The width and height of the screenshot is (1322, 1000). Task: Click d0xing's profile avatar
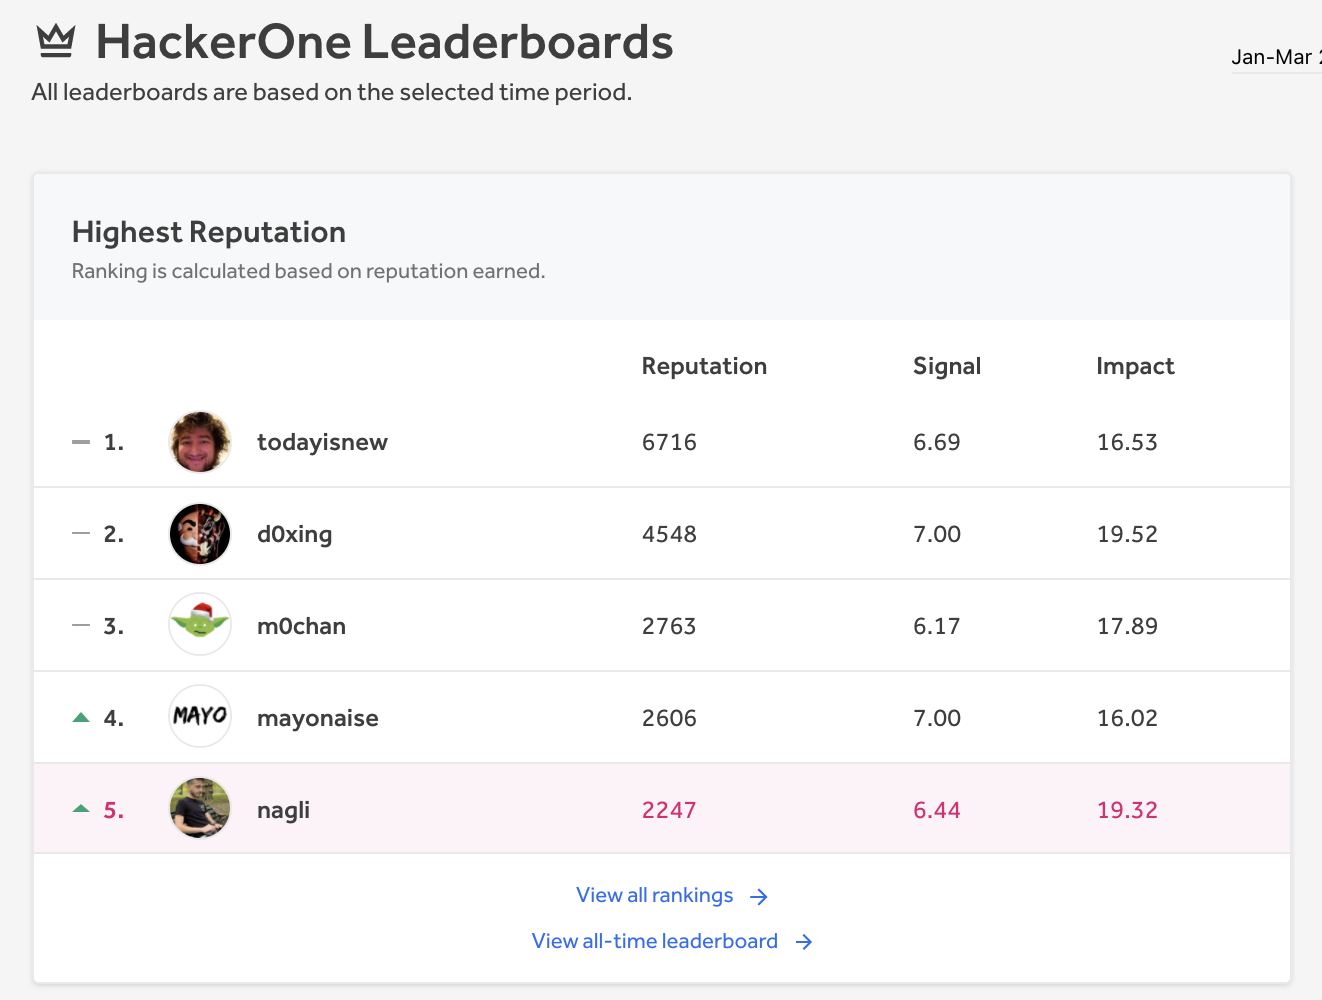[200, 534]
